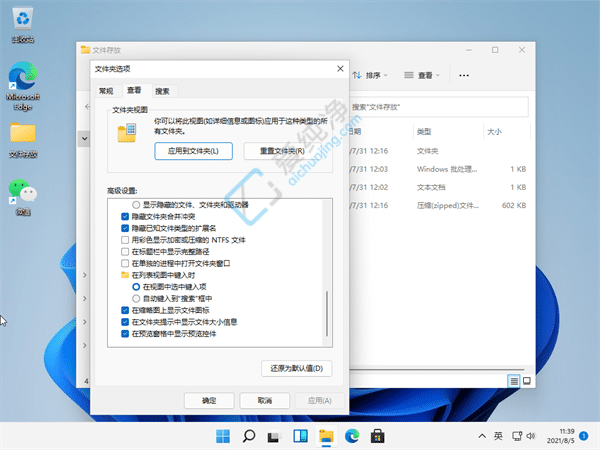600x450 pixels.
Task: Open taskbar Search magnifier
Action: [x=249, y=436]
